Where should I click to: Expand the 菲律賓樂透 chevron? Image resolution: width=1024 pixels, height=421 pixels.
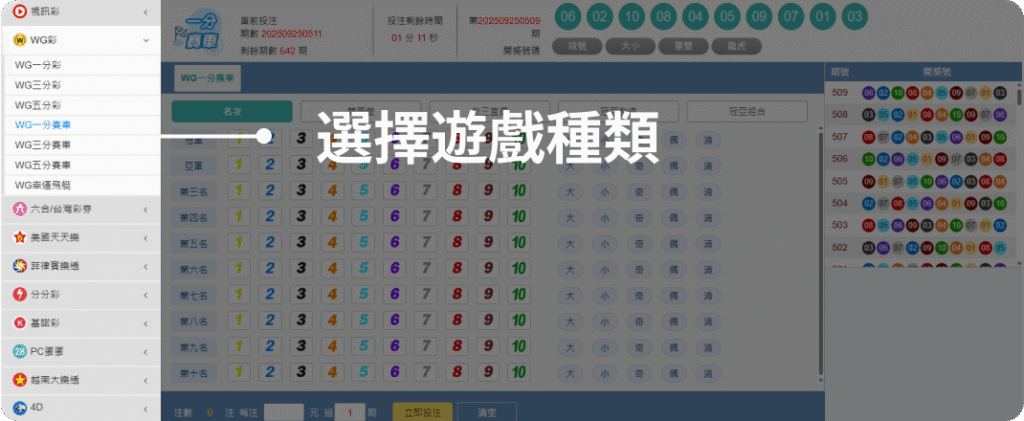(146, 266)
